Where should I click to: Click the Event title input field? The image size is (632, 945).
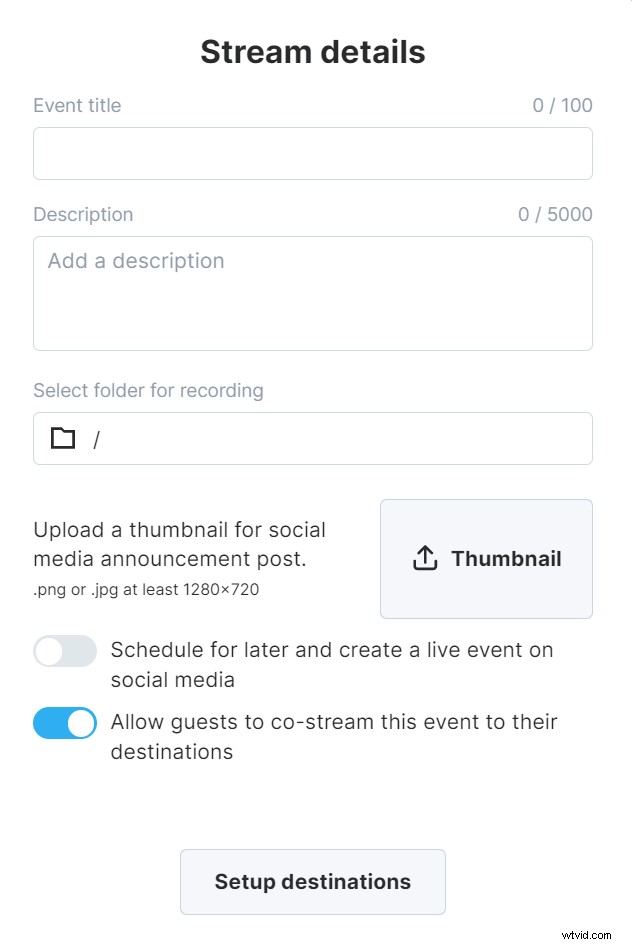pyautogui.click(x=312, y=153)
